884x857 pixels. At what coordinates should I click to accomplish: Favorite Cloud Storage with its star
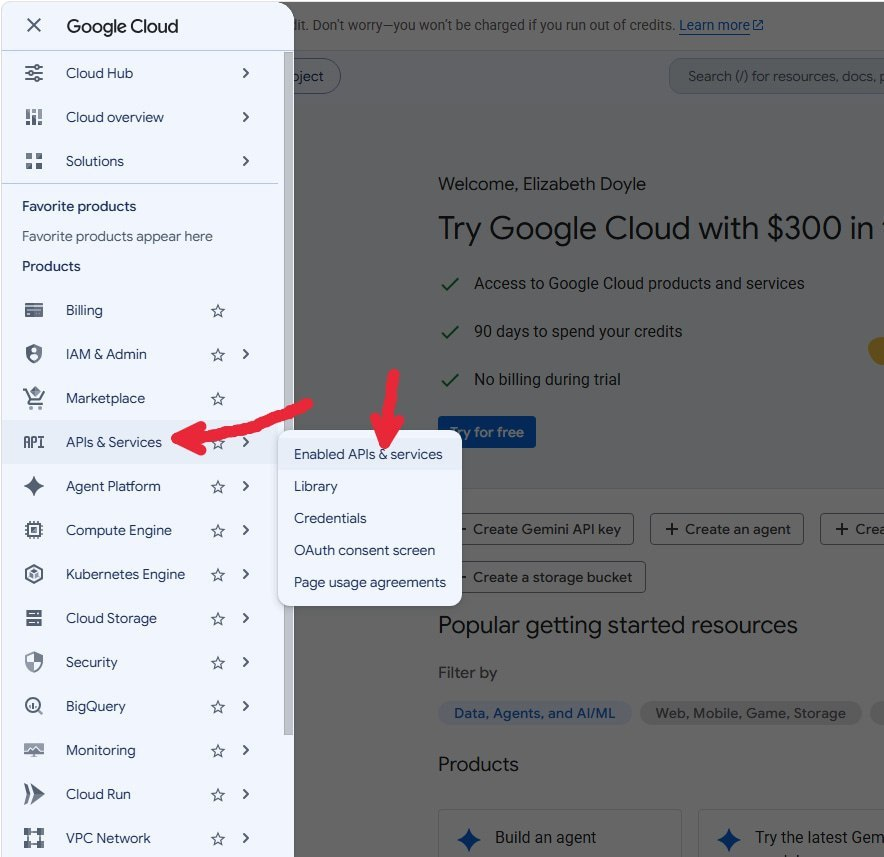(x=218, y=619)
